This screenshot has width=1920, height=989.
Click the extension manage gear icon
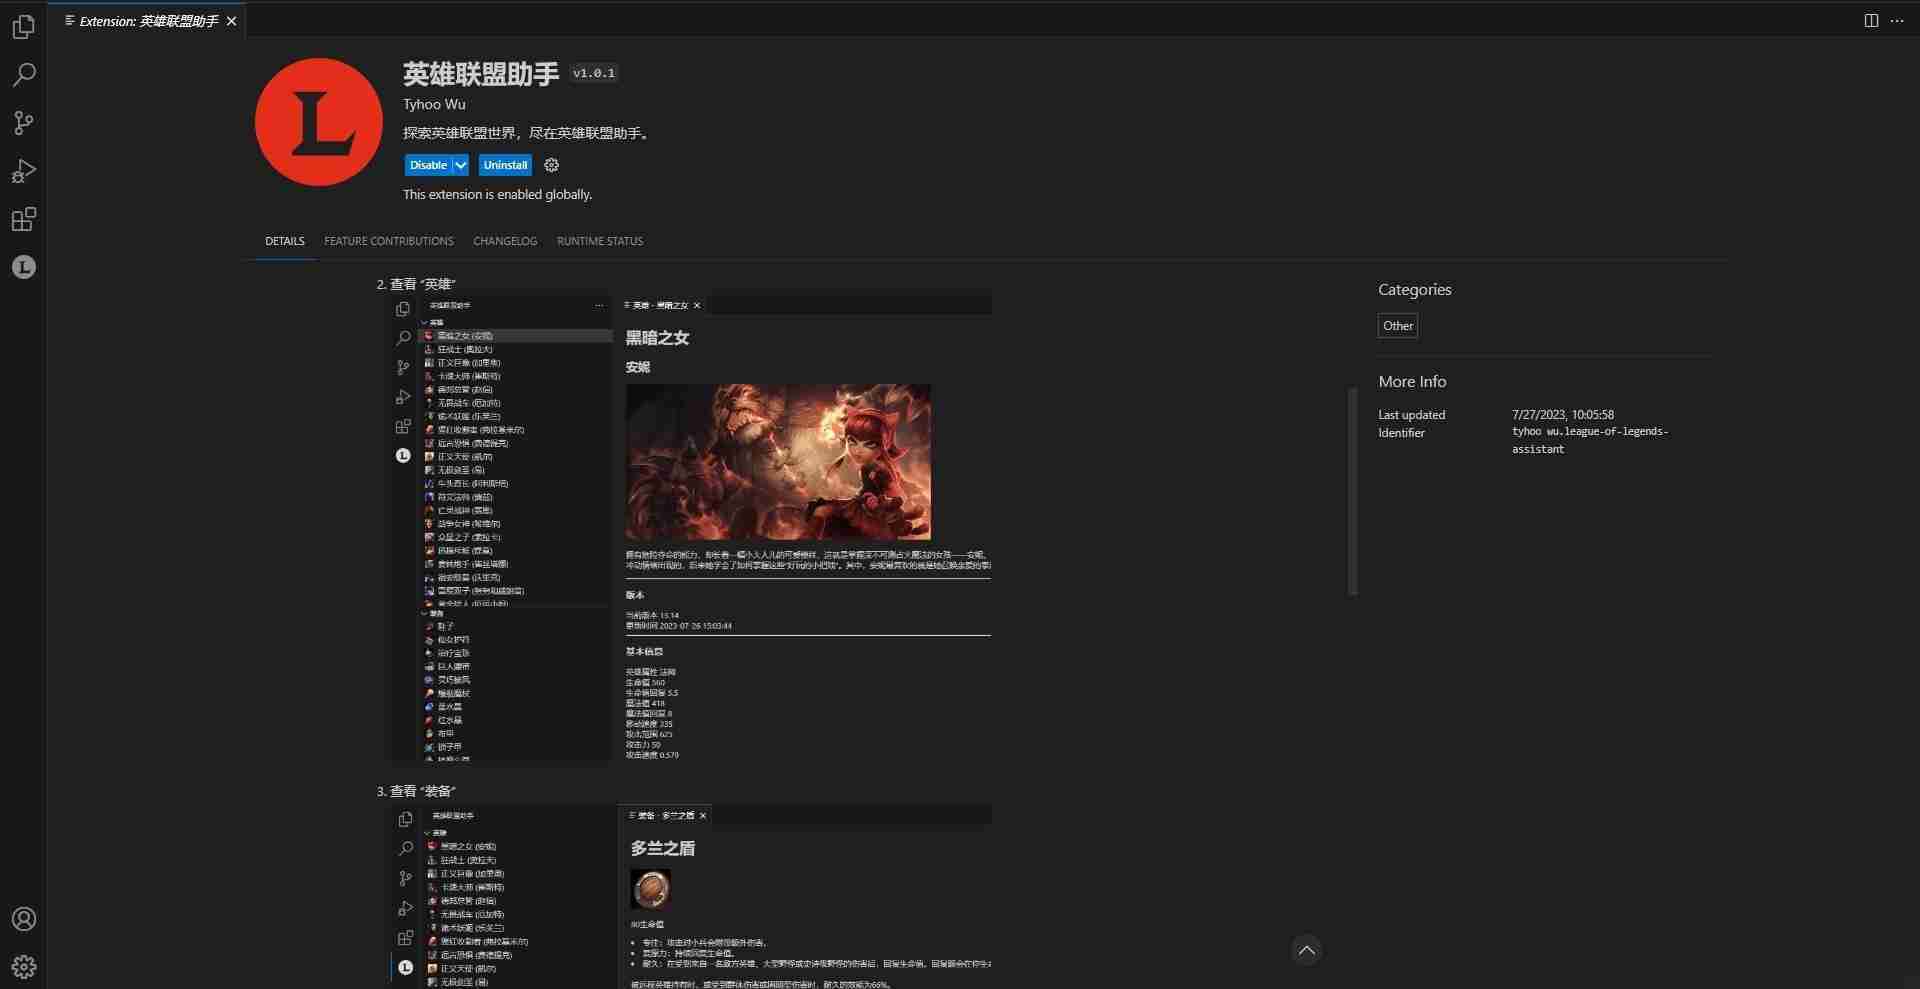click(551, 165)
